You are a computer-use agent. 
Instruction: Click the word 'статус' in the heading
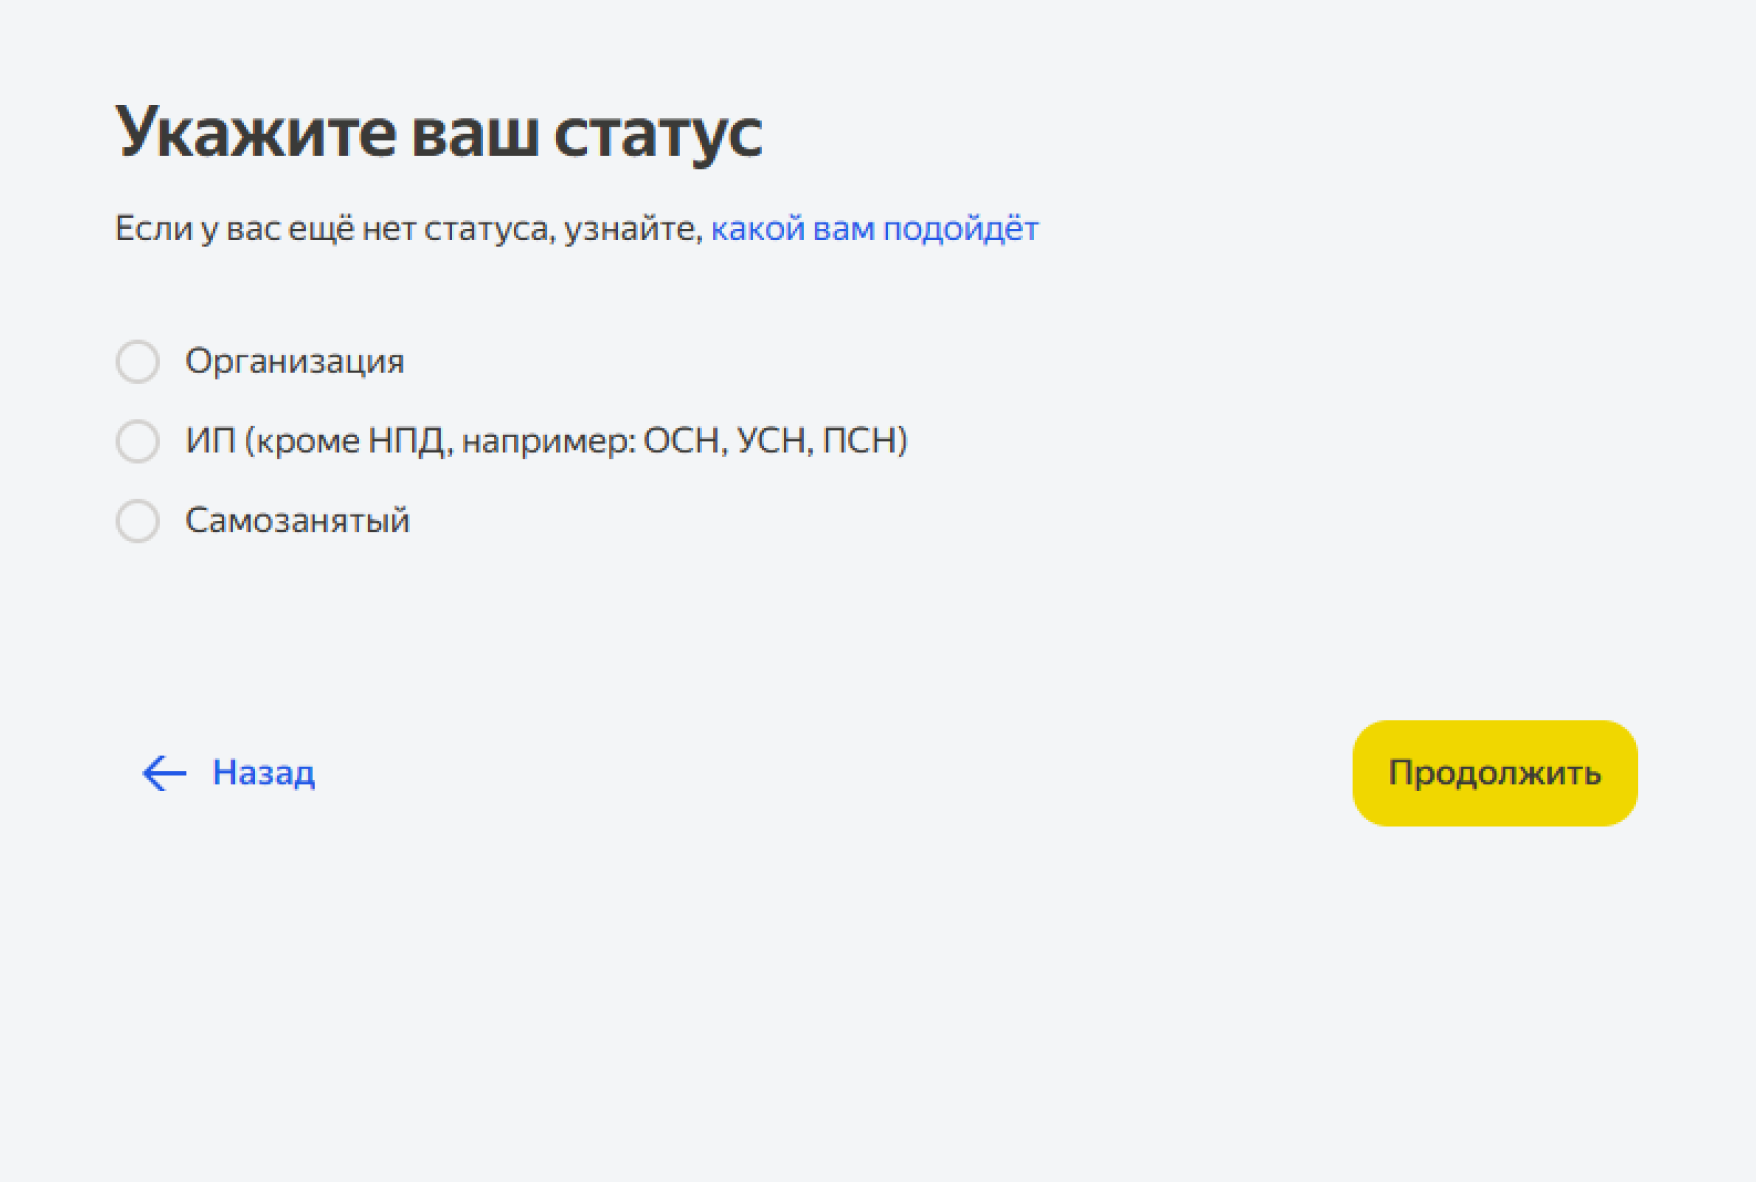click(x=657, y=132)
